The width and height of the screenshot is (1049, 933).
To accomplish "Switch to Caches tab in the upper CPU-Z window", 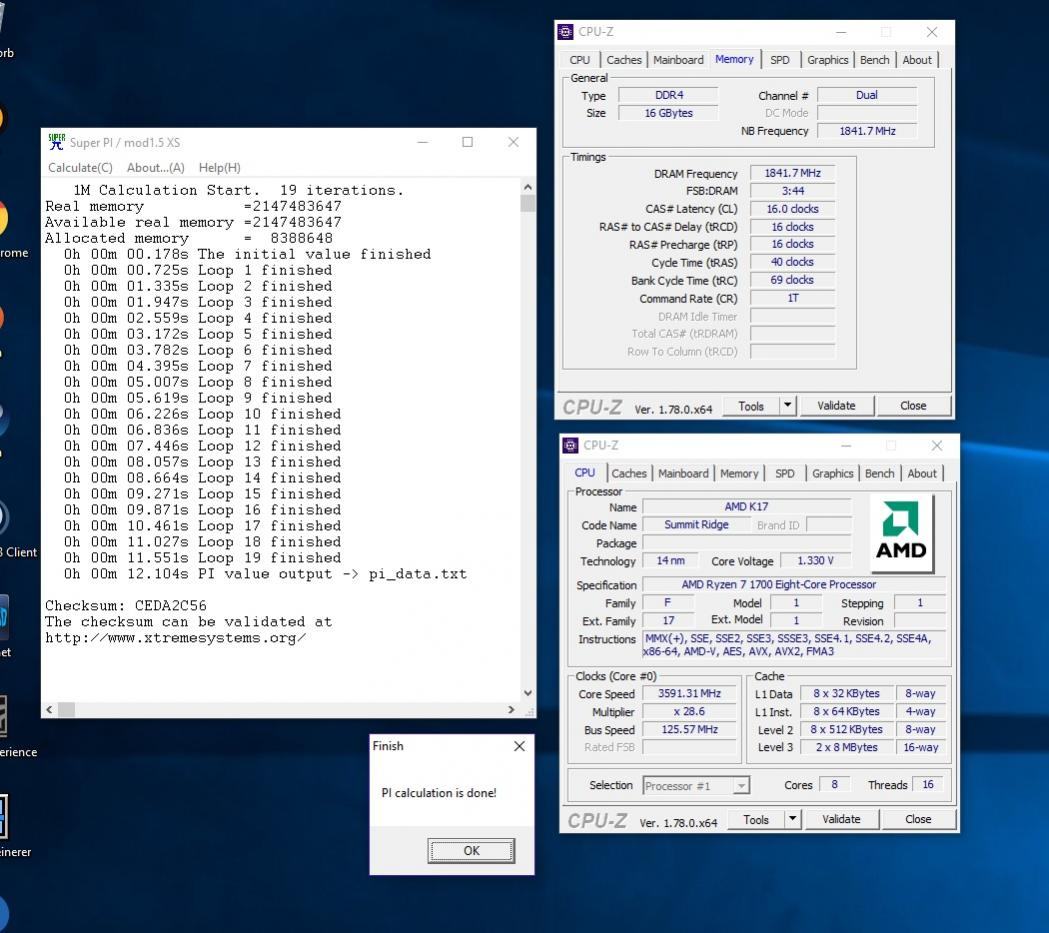I will 624,60.
